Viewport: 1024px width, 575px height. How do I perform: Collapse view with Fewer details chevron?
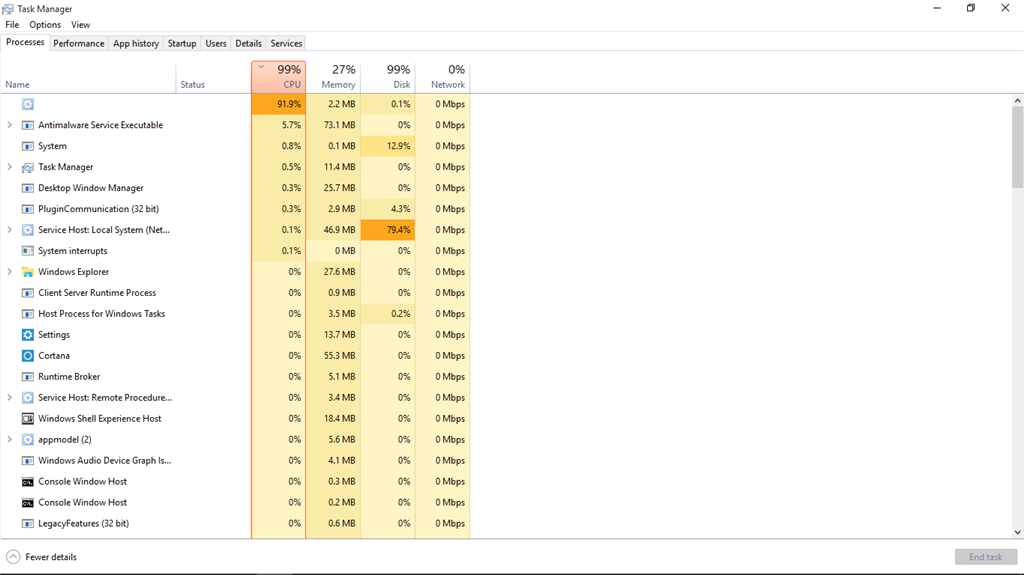click(13, 557)
